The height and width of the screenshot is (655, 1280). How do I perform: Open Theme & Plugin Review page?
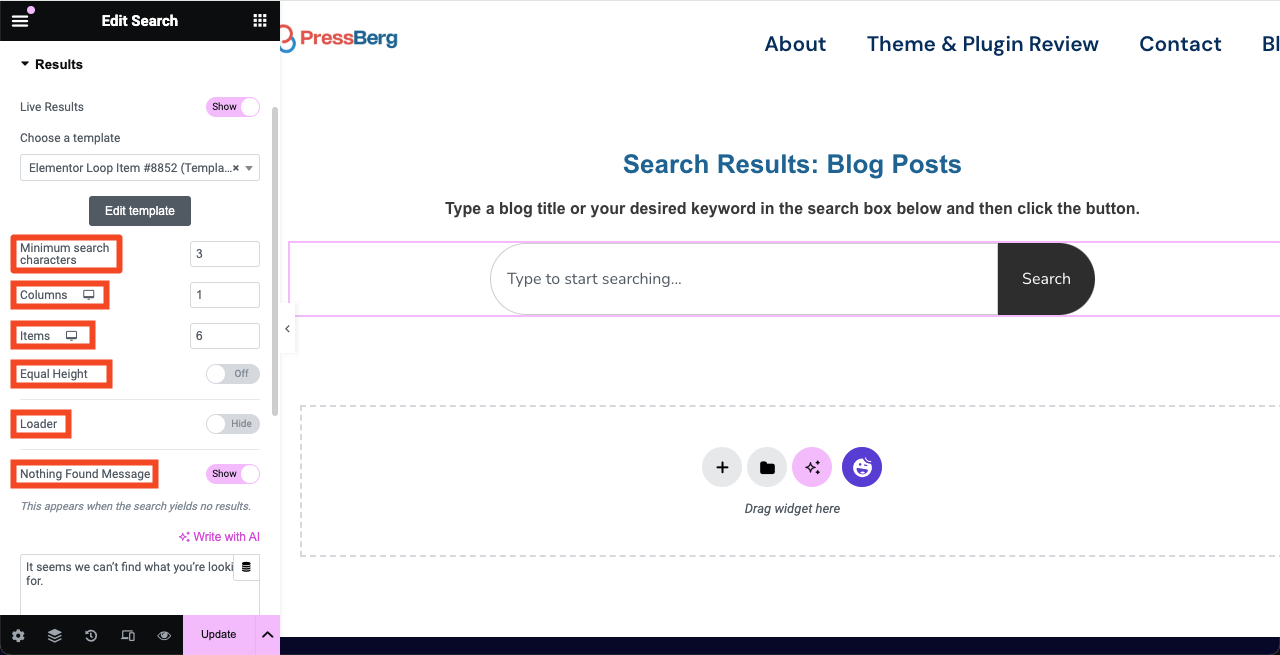click(x=983, y=44)
